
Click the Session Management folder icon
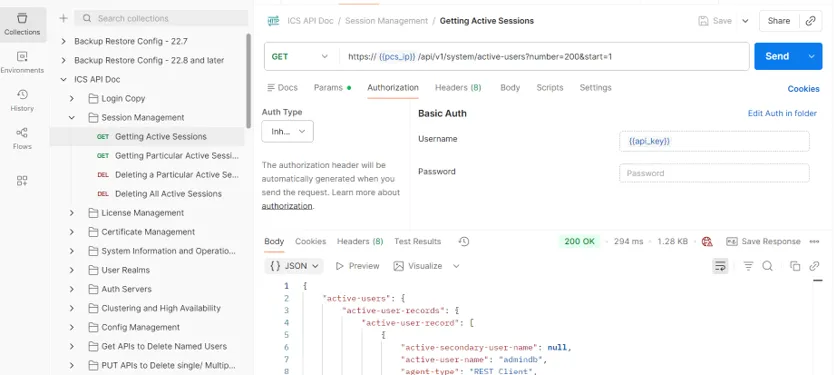click(x=93, y=118)
